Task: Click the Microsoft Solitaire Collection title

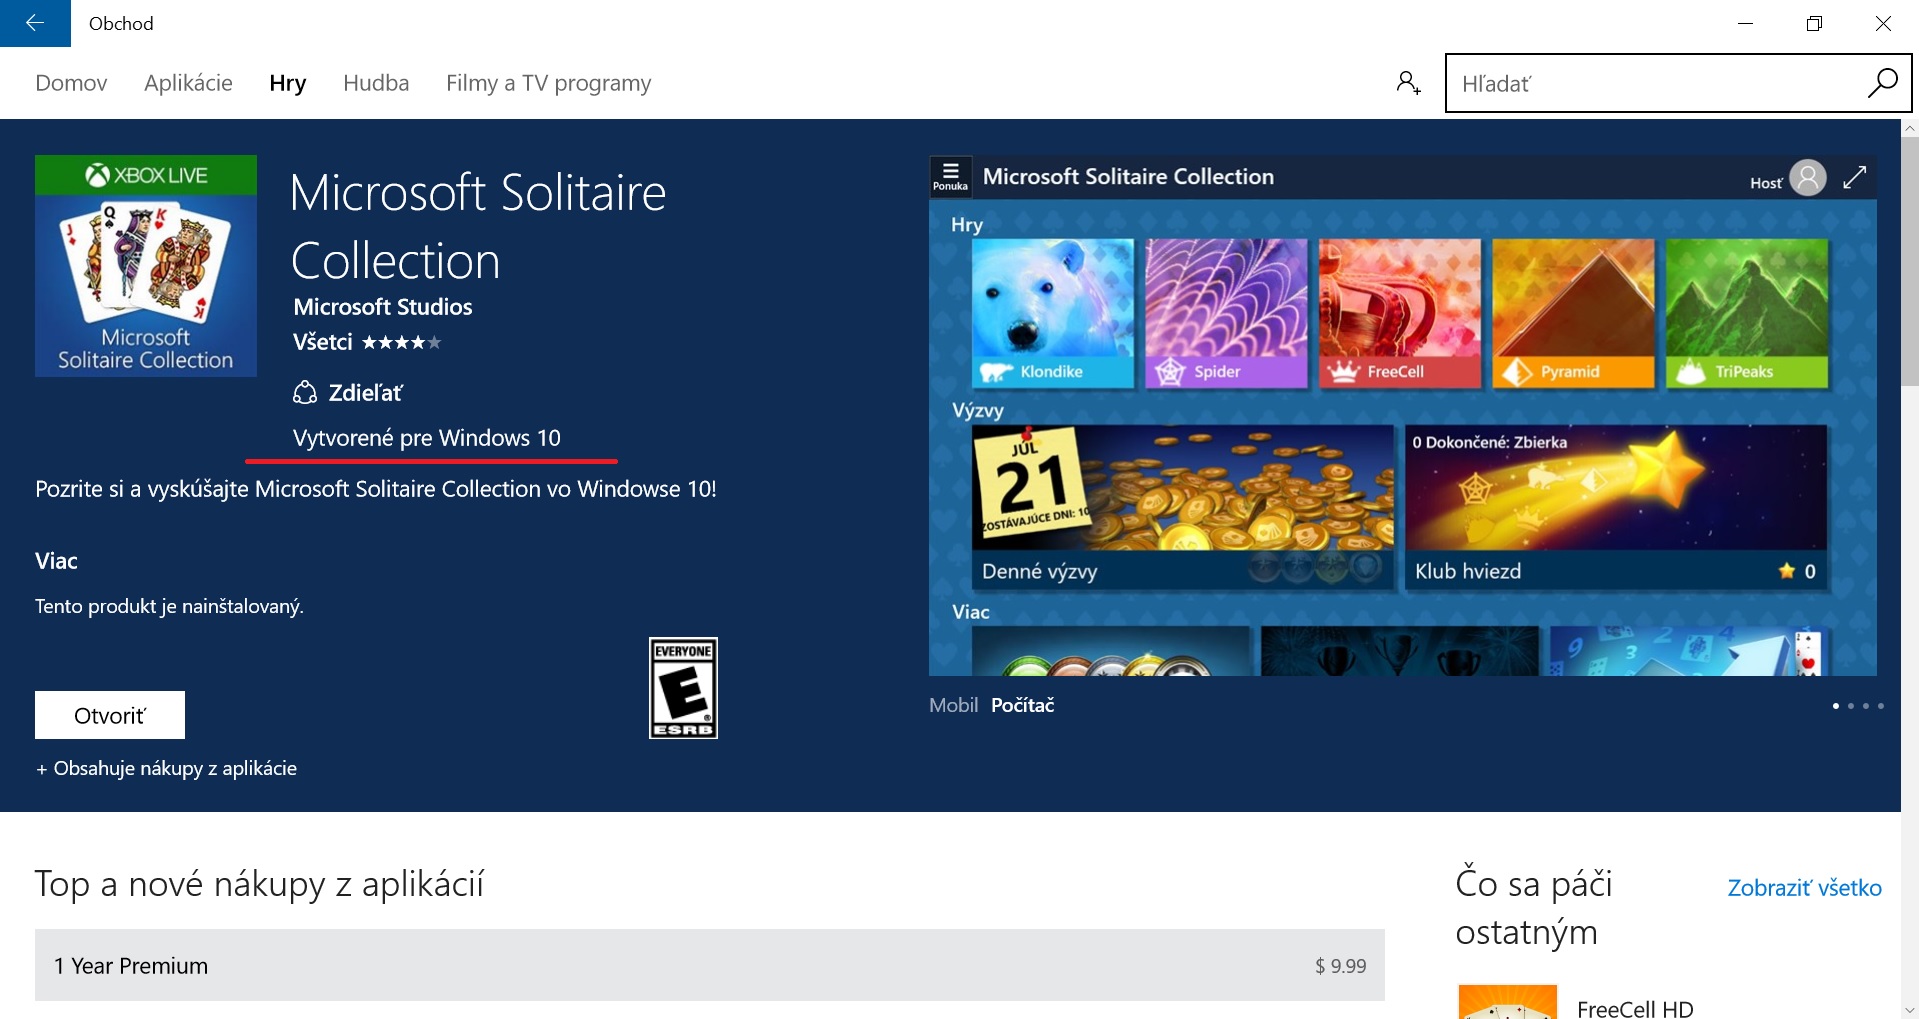Action: pos(478,227)
